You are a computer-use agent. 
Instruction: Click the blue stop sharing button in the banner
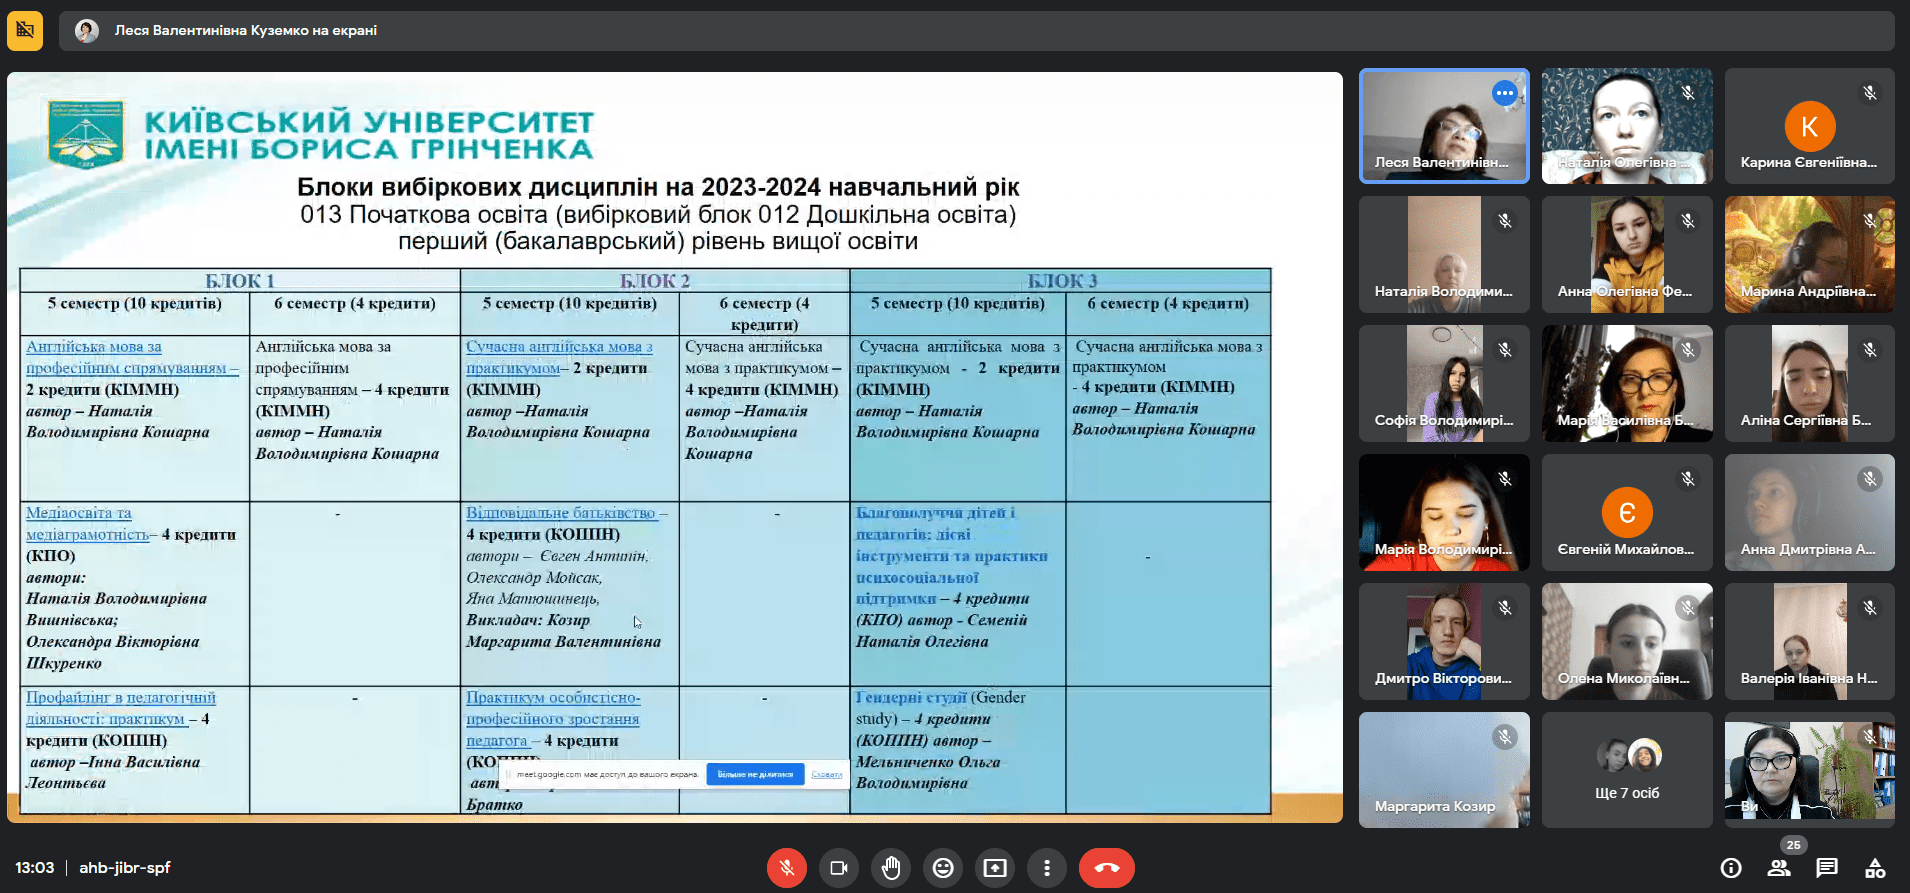pyautogui.click(x=755, y=774)
